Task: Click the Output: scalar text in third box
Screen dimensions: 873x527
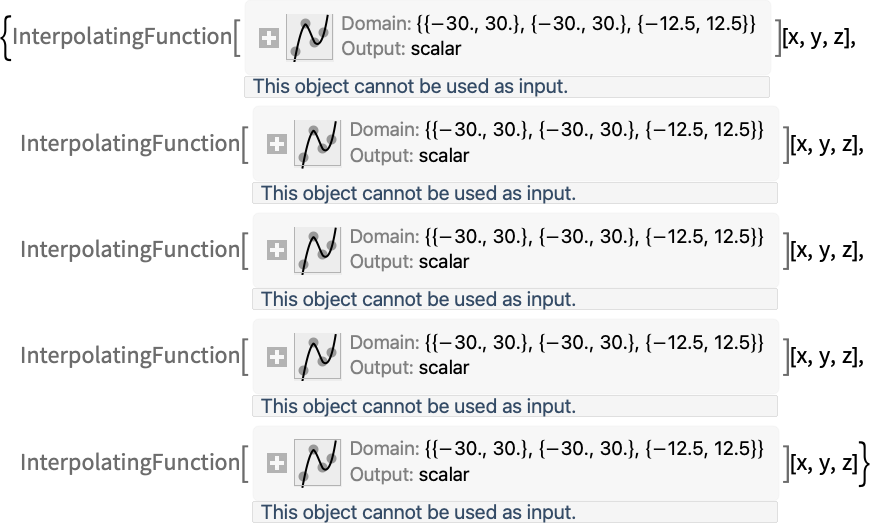Action: click(x=409, y=262)
